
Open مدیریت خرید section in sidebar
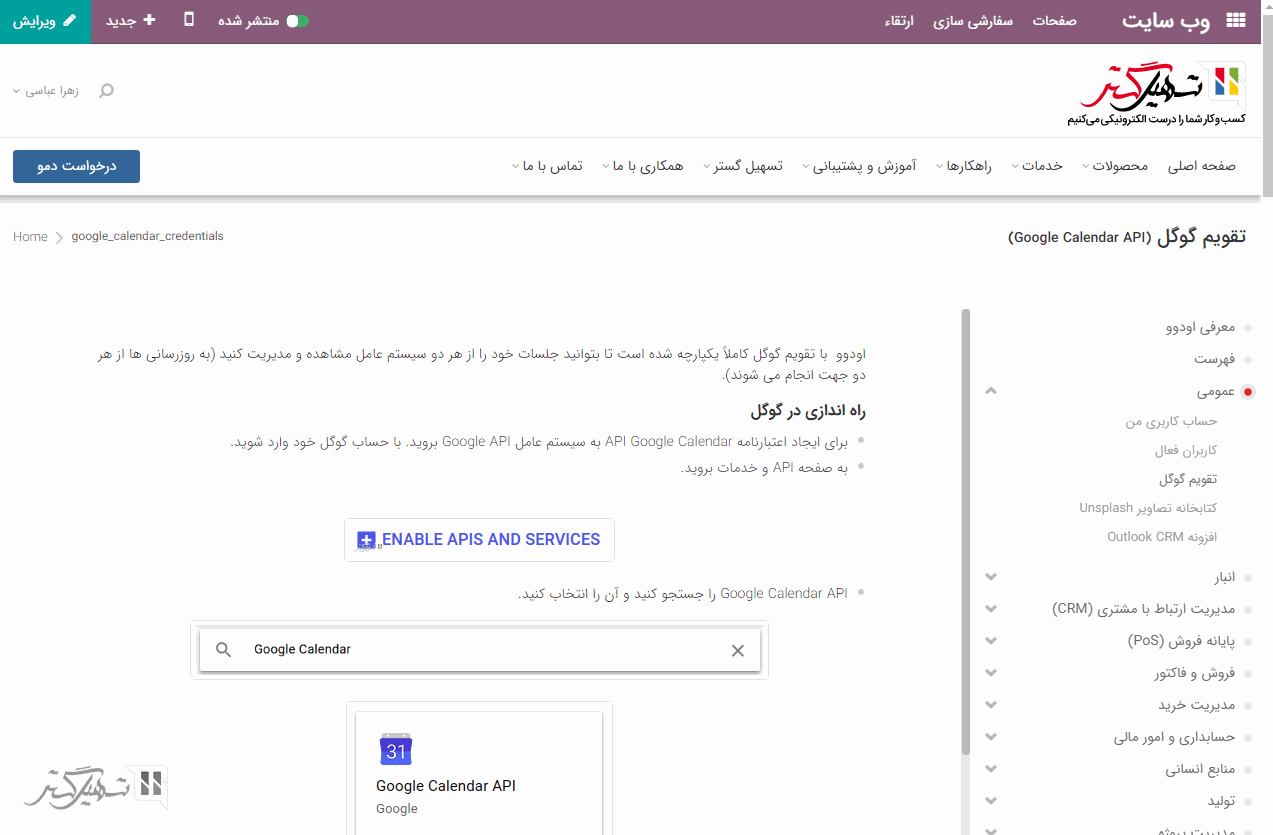tap(1197, 705)
